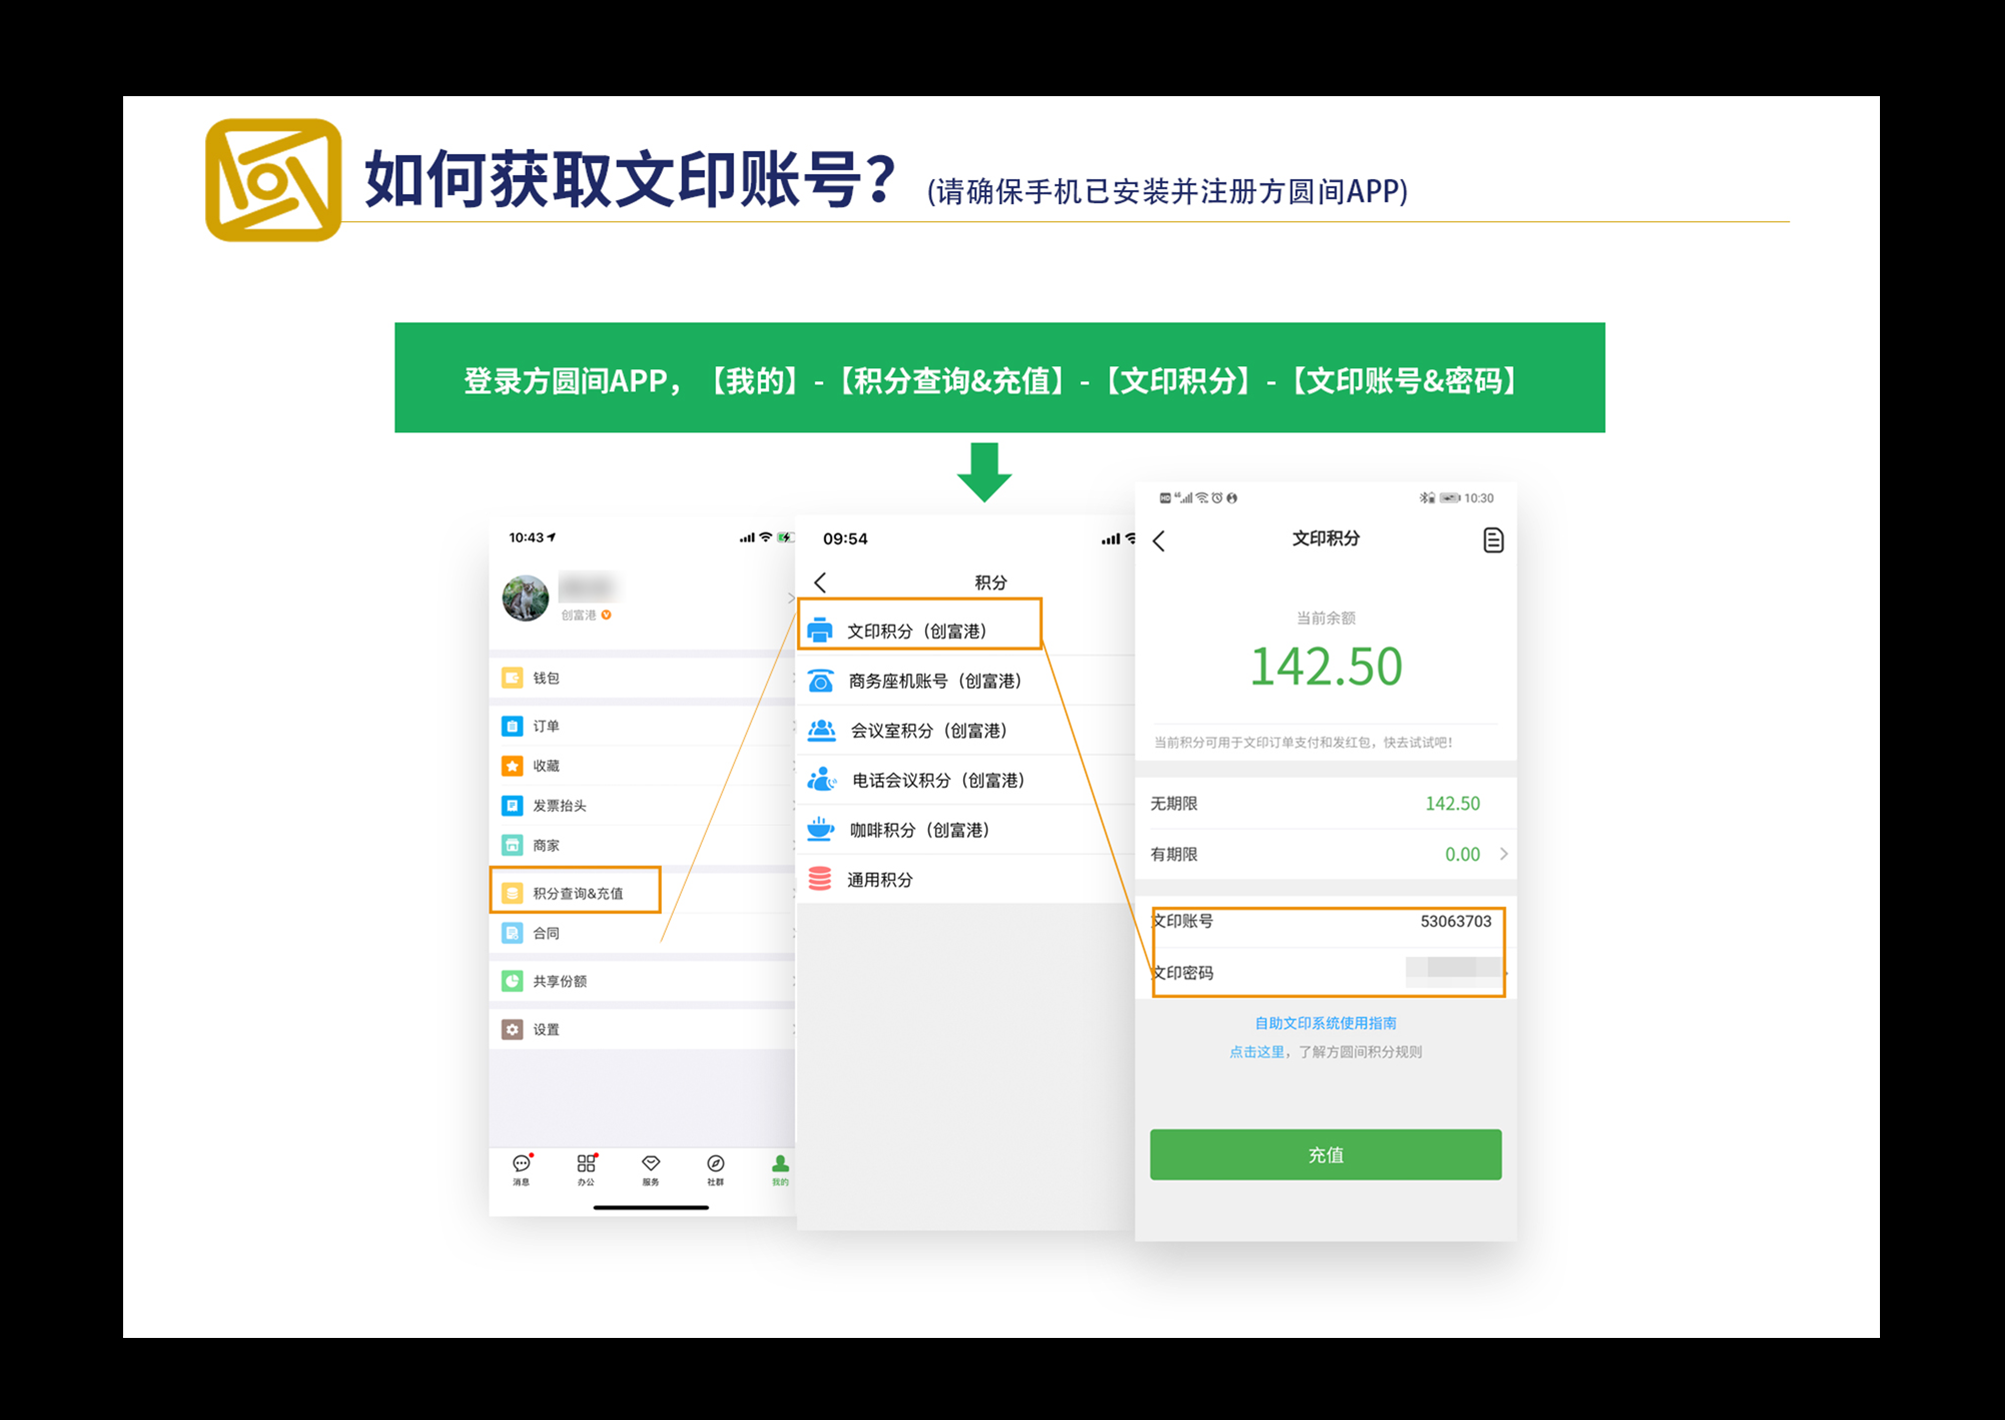Click the 积分查询&充值 coin icon

pos(512,893)
